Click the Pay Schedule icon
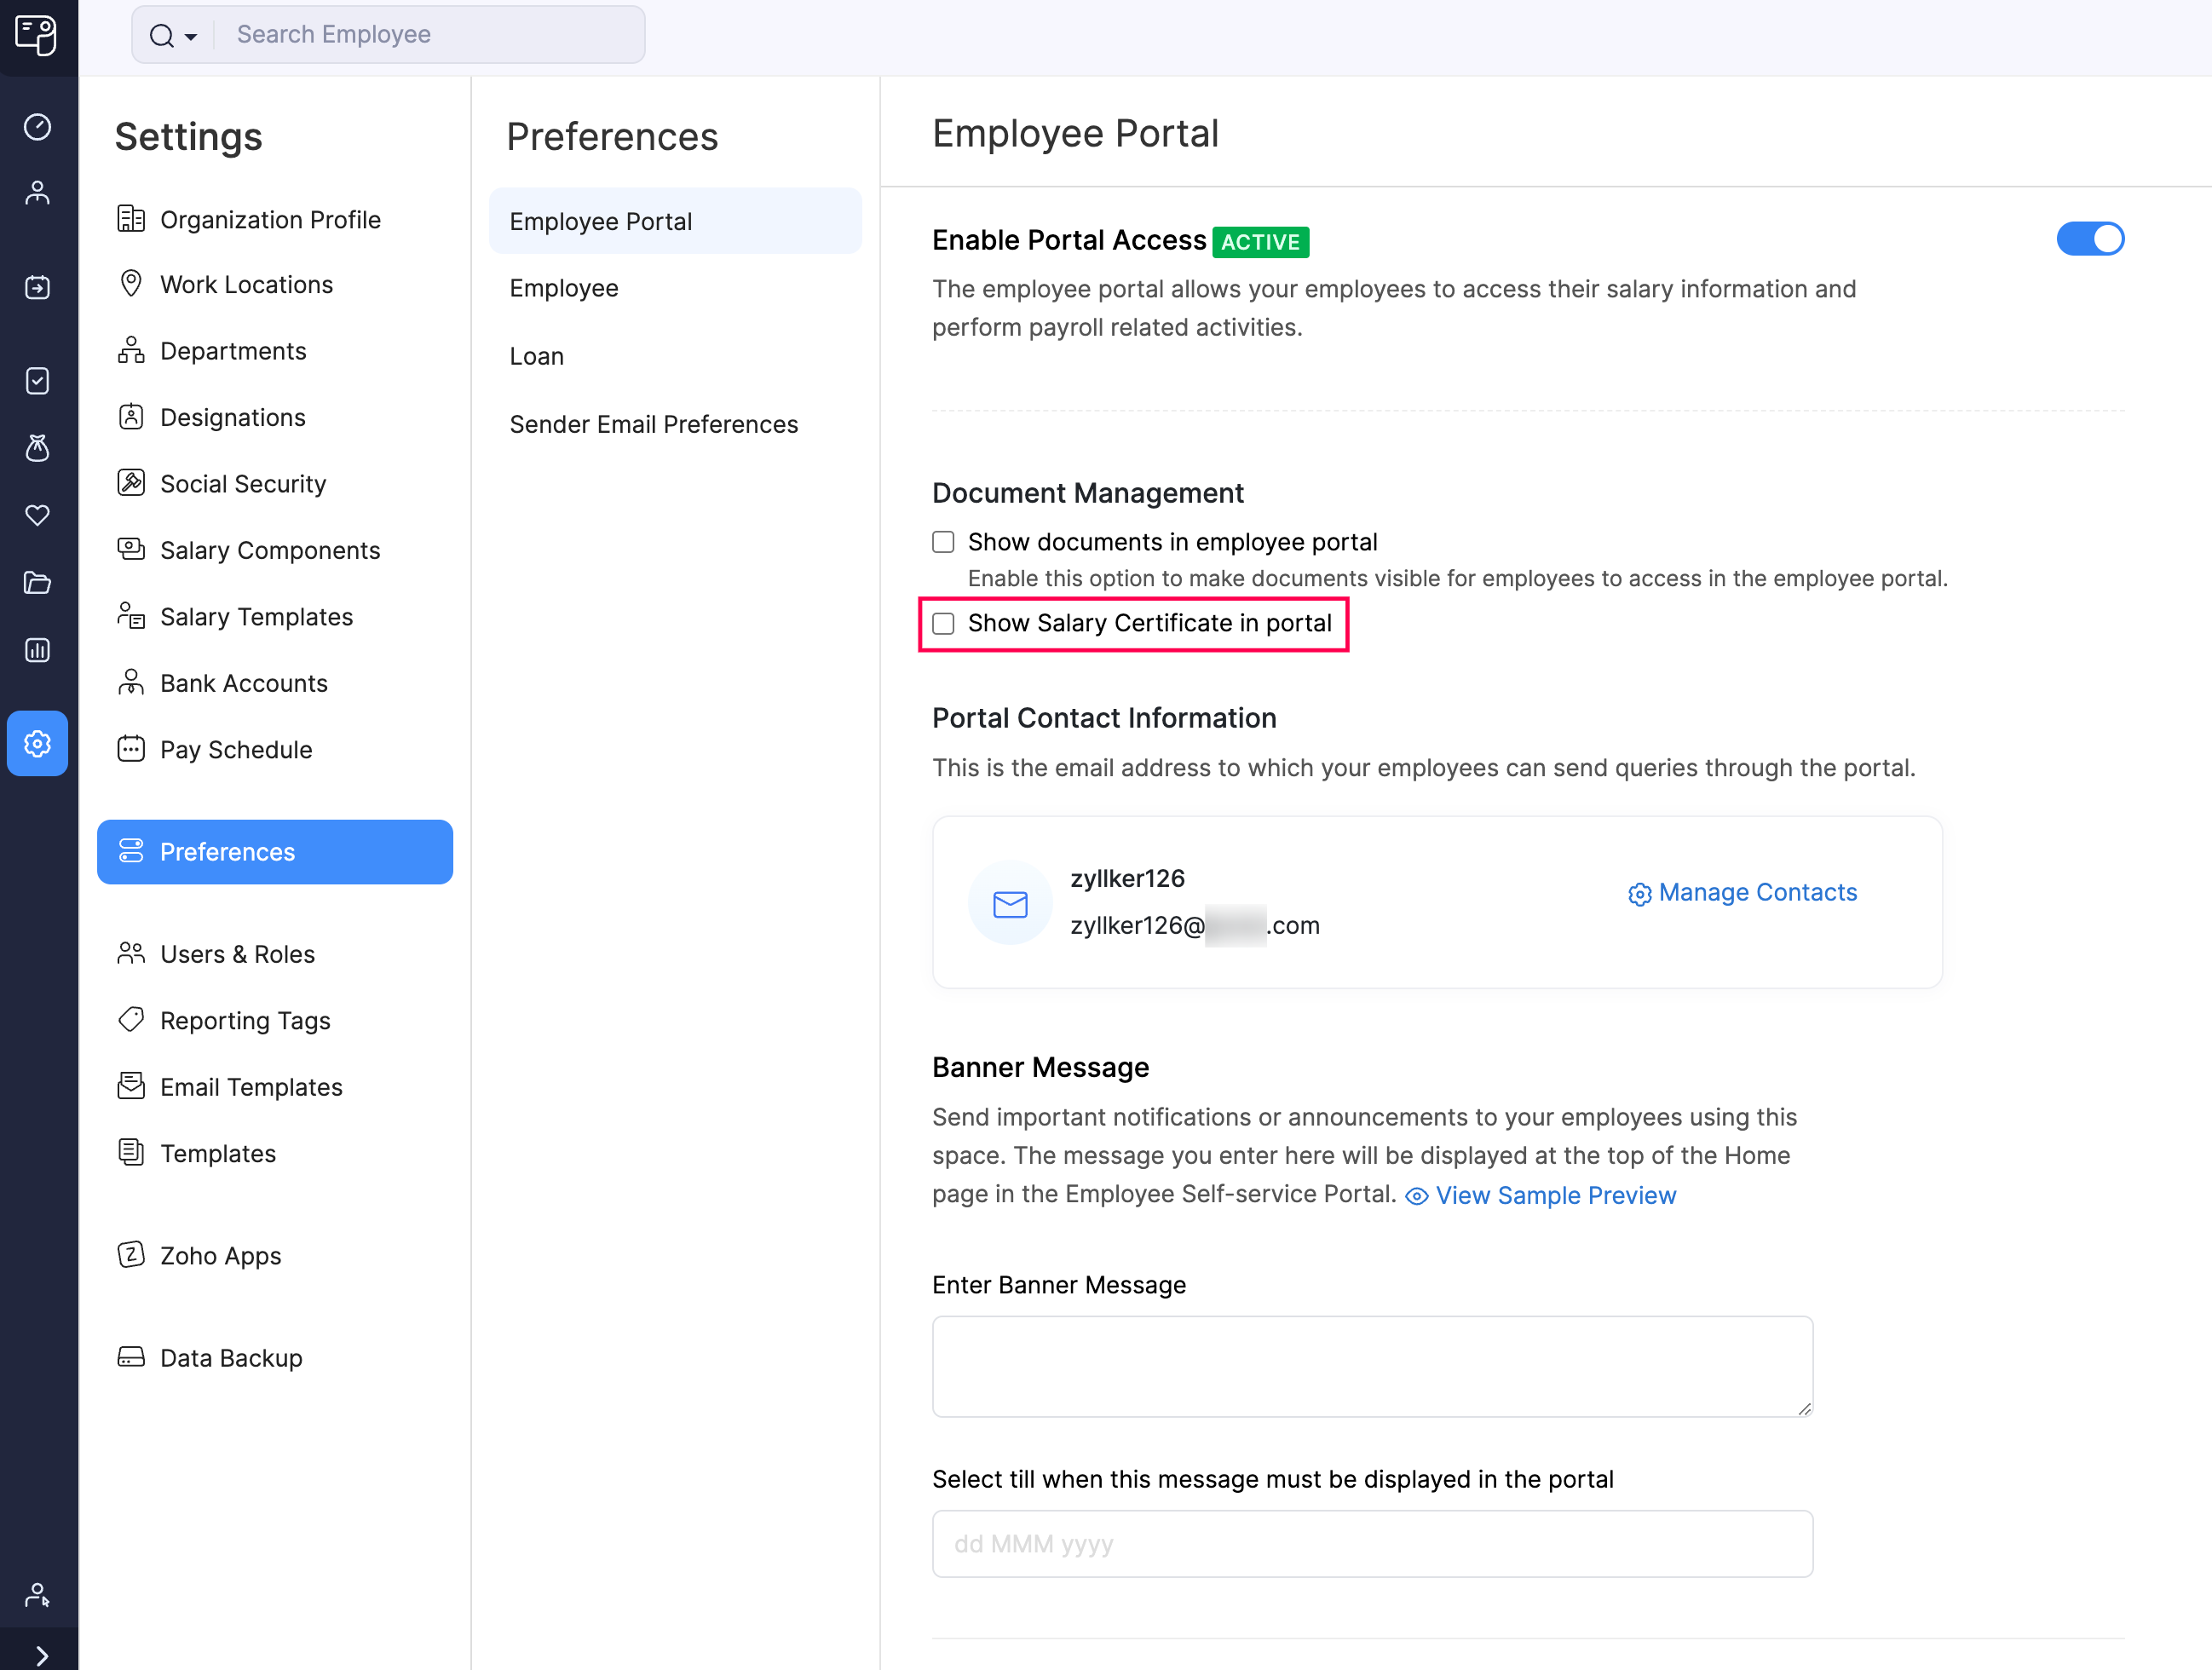This screenshot has width=2212, height=1670. click(131, 749)
